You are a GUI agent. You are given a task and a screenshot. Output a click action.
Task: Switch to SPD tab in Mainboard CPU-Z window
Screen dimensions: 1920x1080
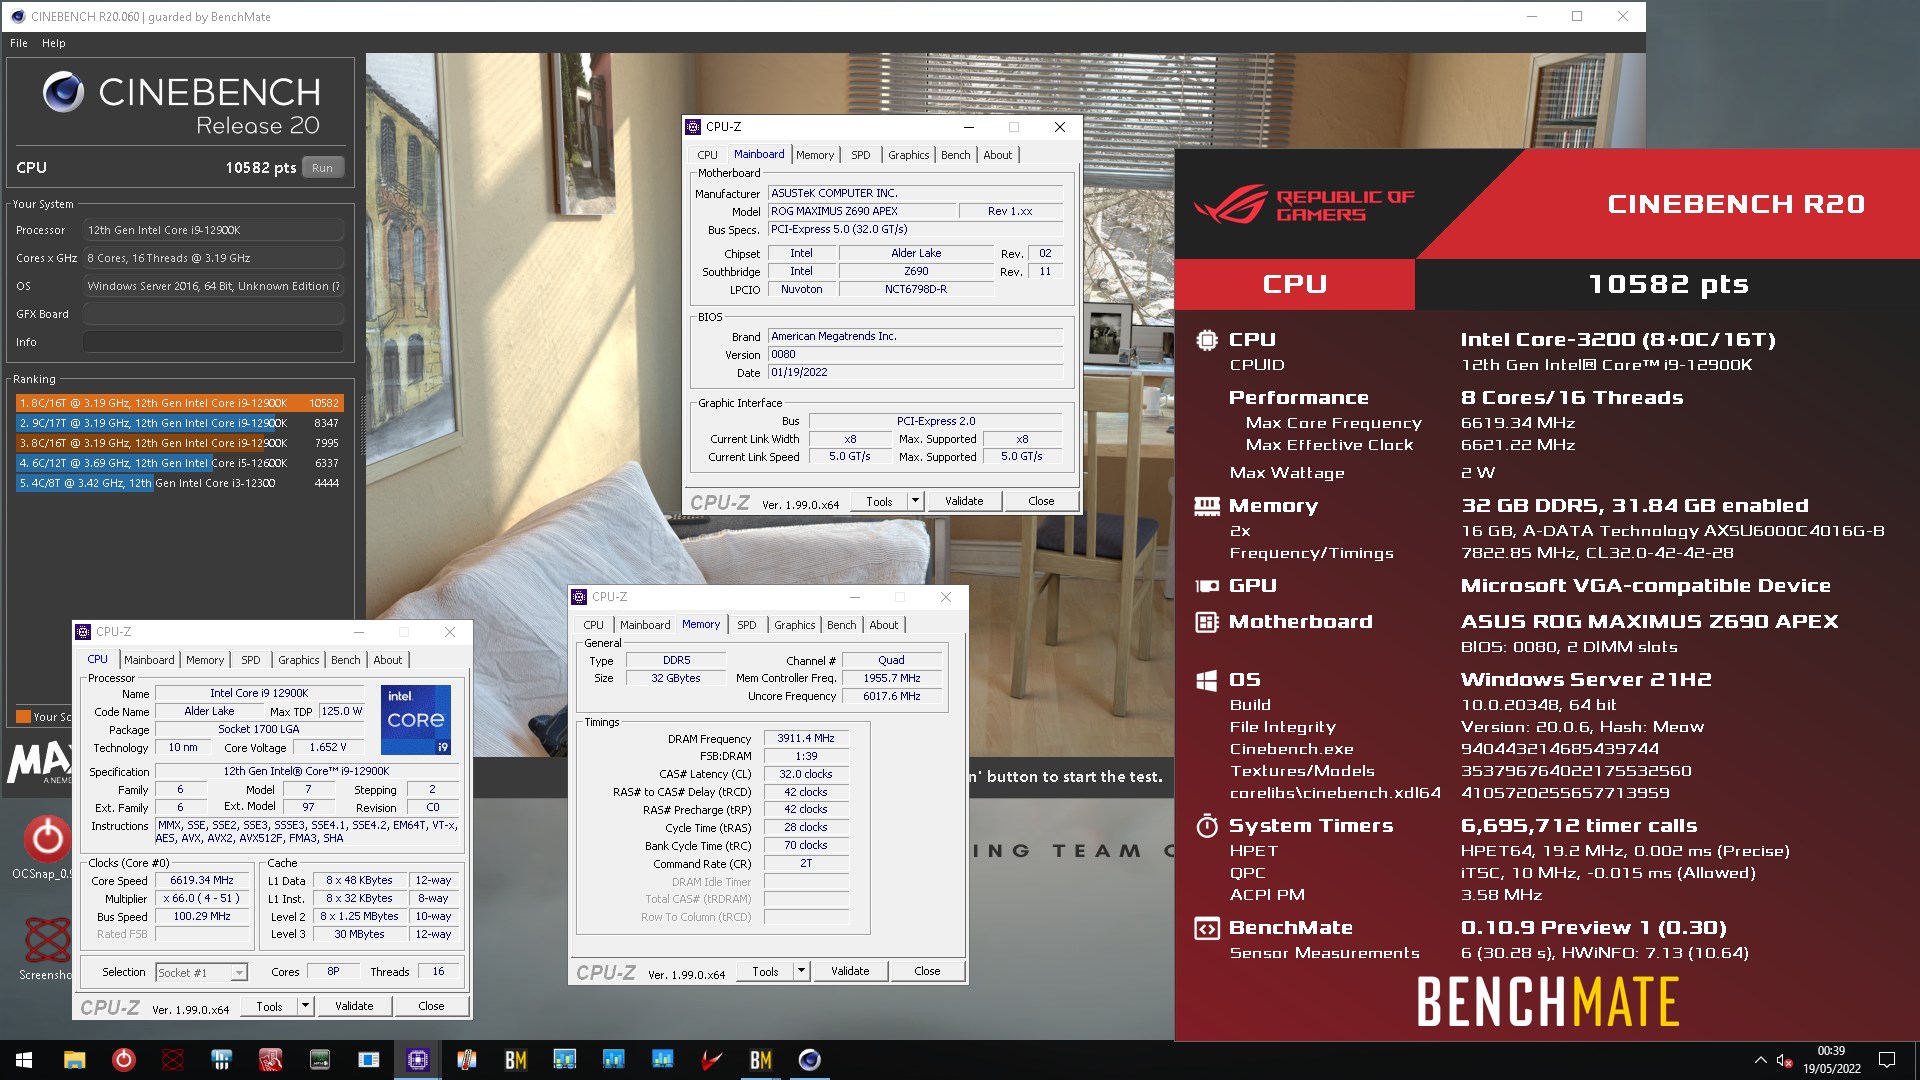(861, 155)
